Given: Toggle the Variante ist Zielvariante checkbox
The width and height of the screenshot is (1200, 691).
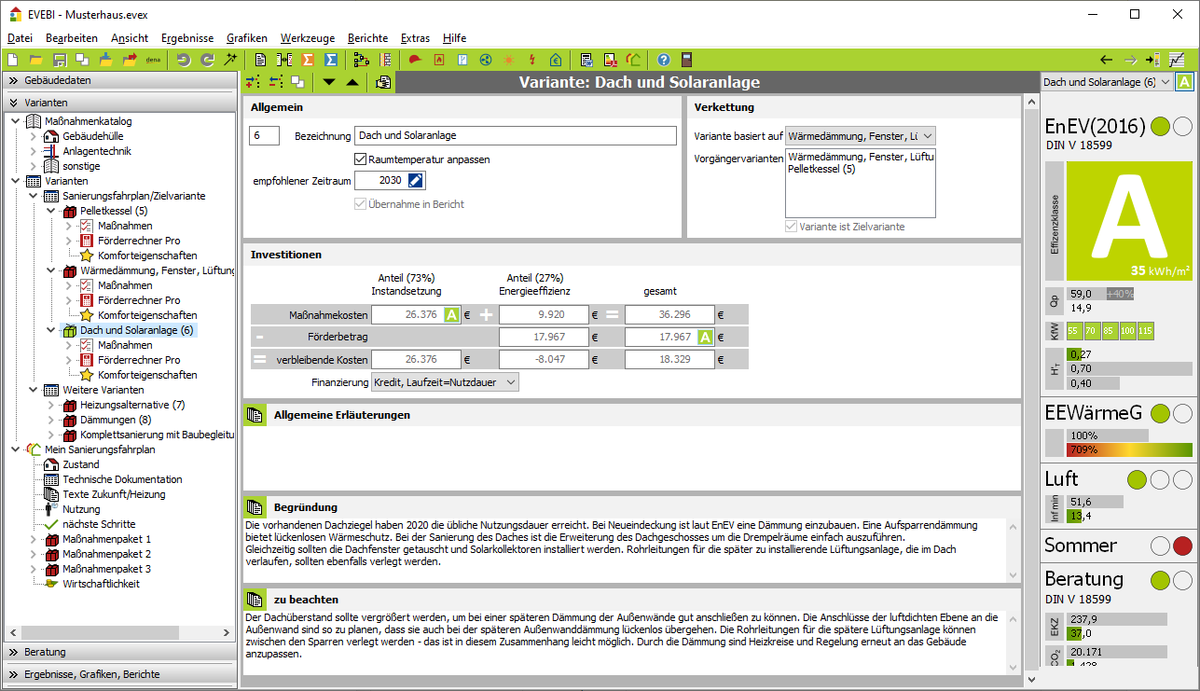Looking at the screenshot, I should 791,227.
